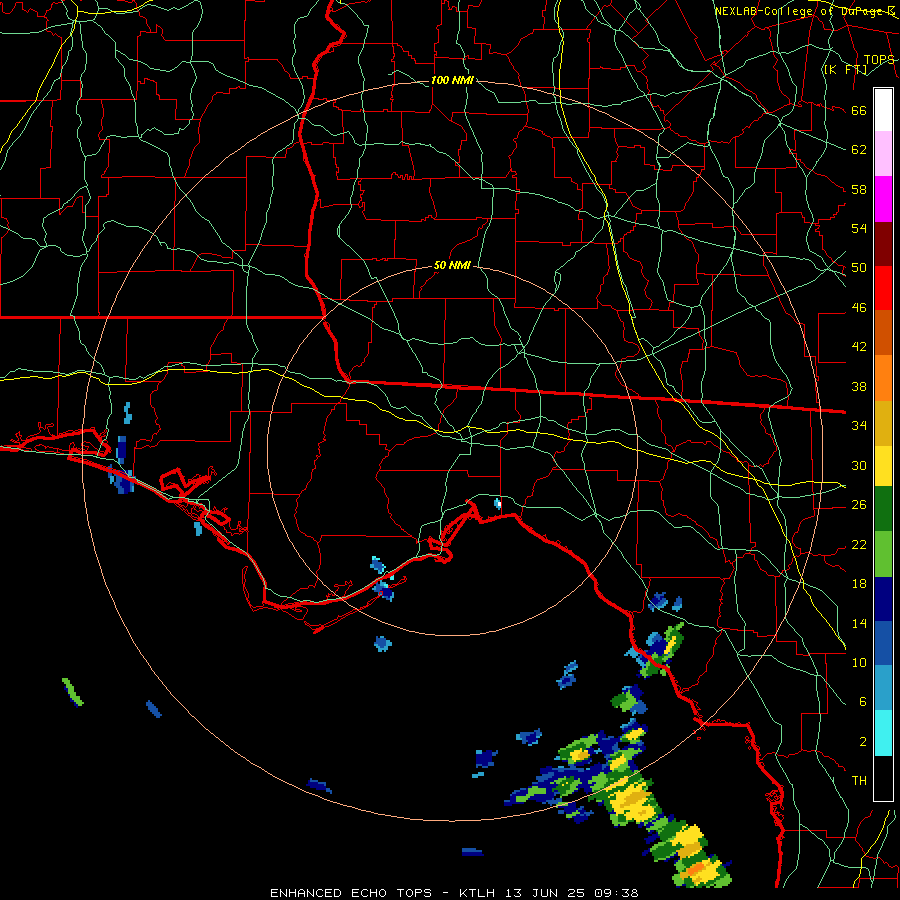
Task: Click the '6' legend value
Action: point(863,702)
